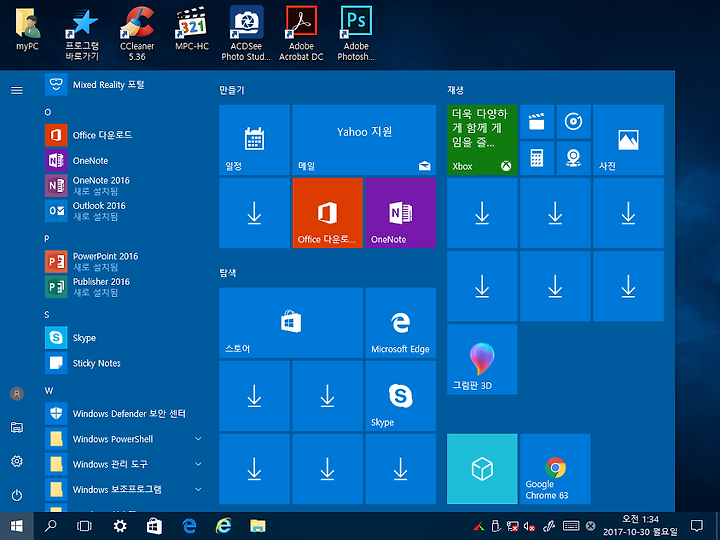Image resolution: width=720 pixels, height=540 pixels.
Task: Open the 일정 calendar tile
Action: (254, 140)
